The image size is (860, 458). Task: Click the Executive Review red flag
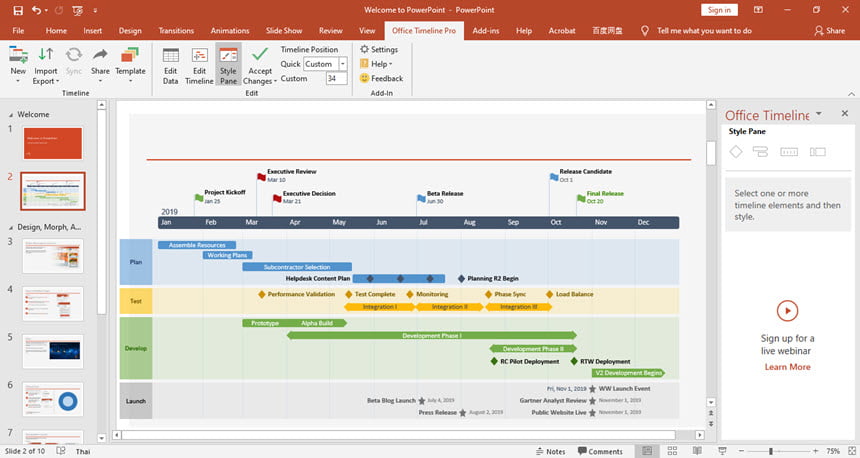pos(262,177)
